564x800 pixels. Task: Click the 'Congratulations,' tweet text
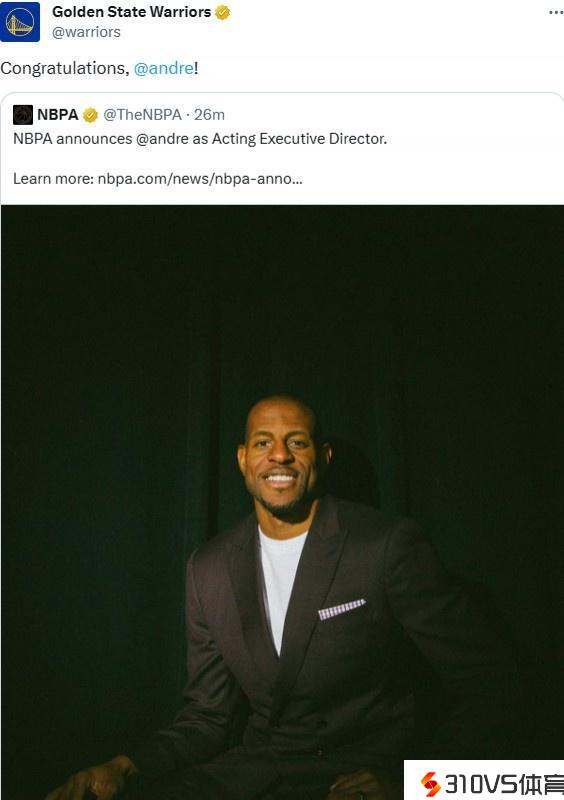pos(65,68)
